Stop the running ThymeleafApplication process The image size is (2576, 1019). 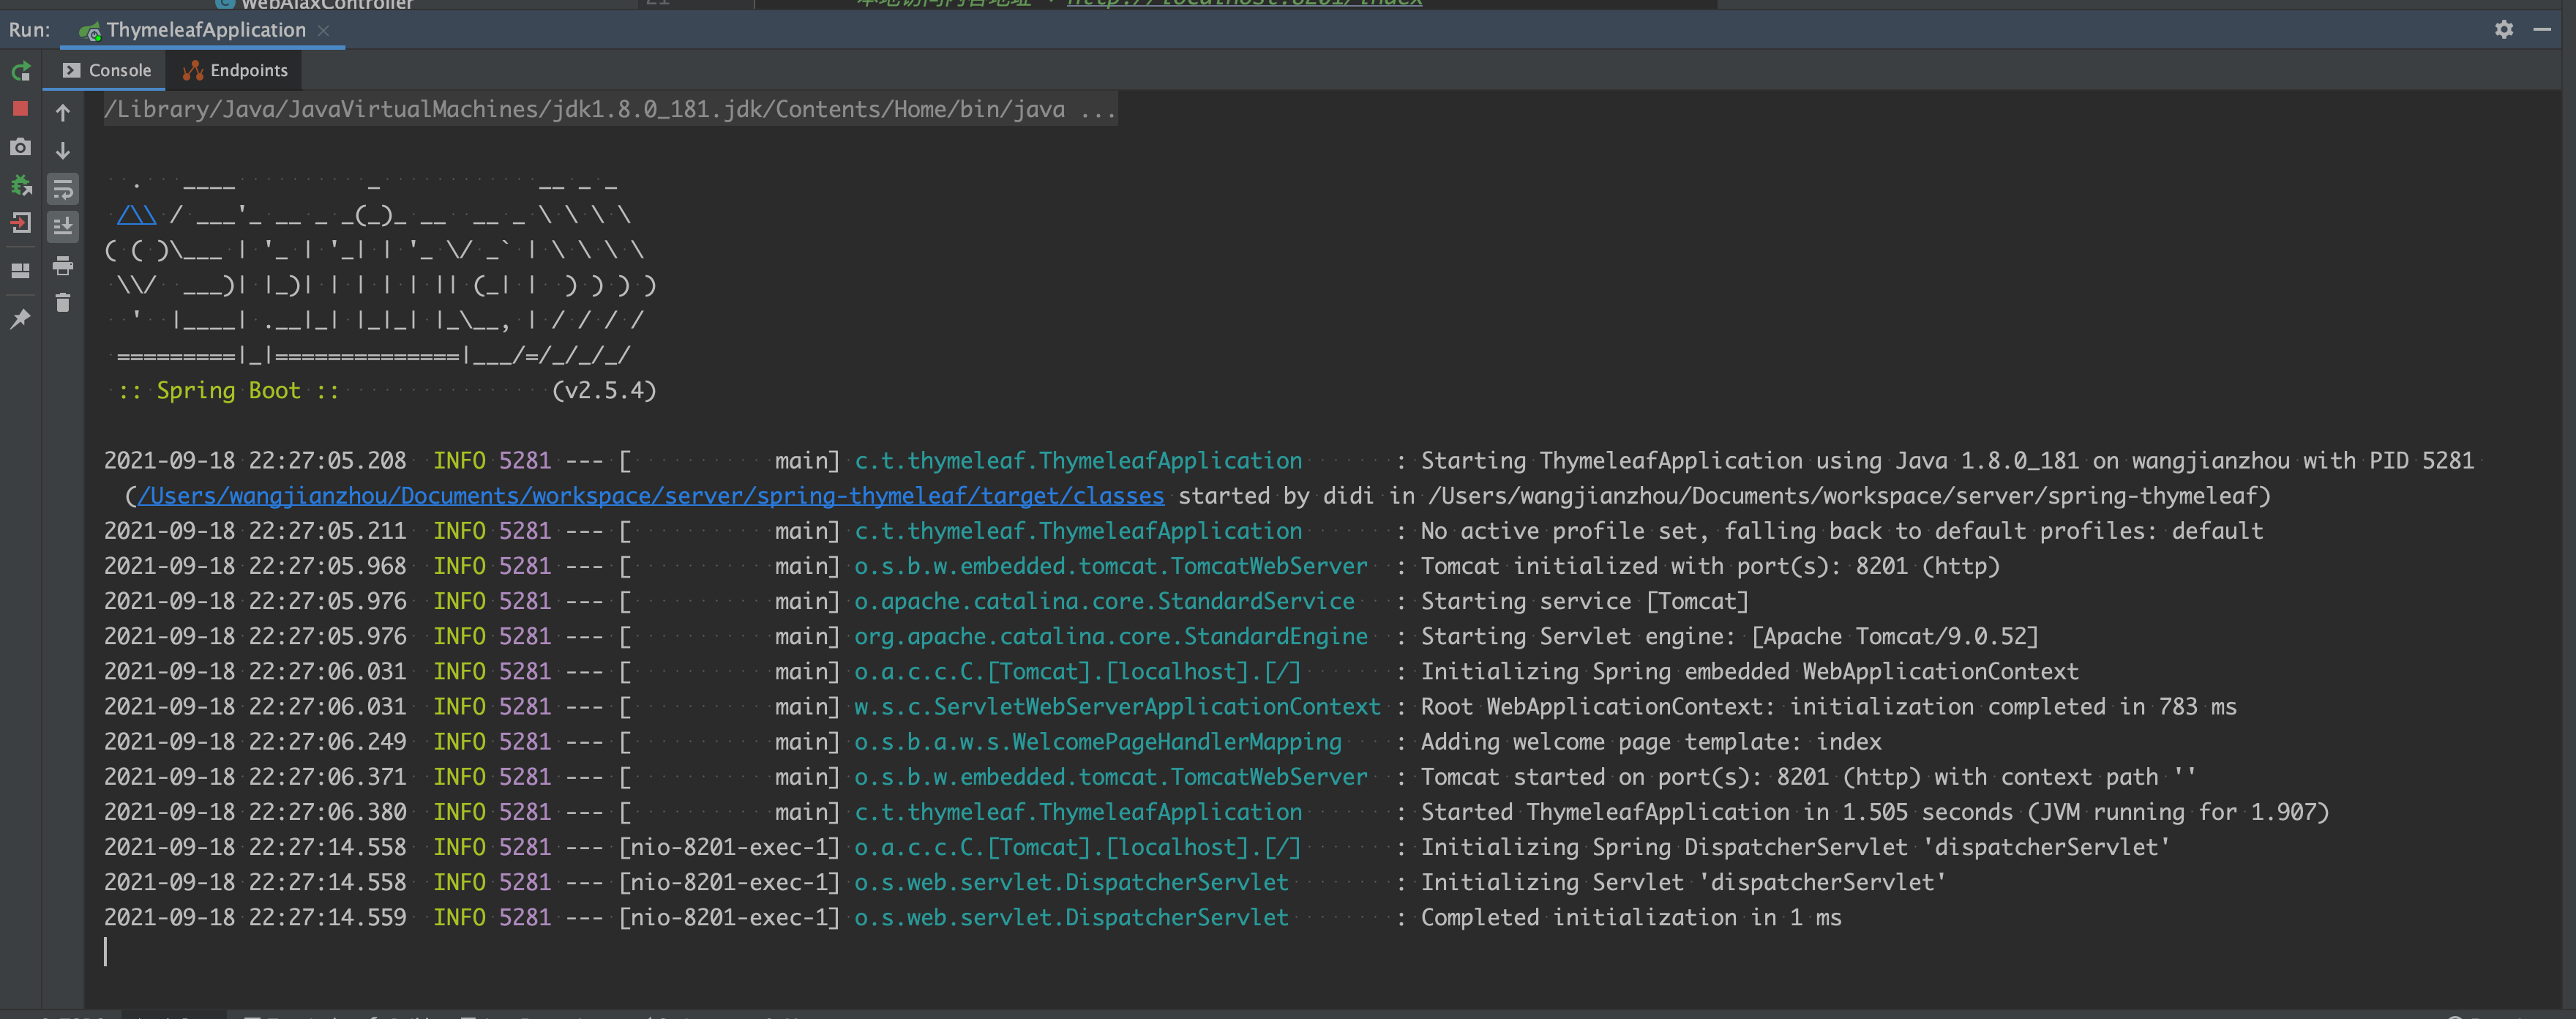coord(20,108)
